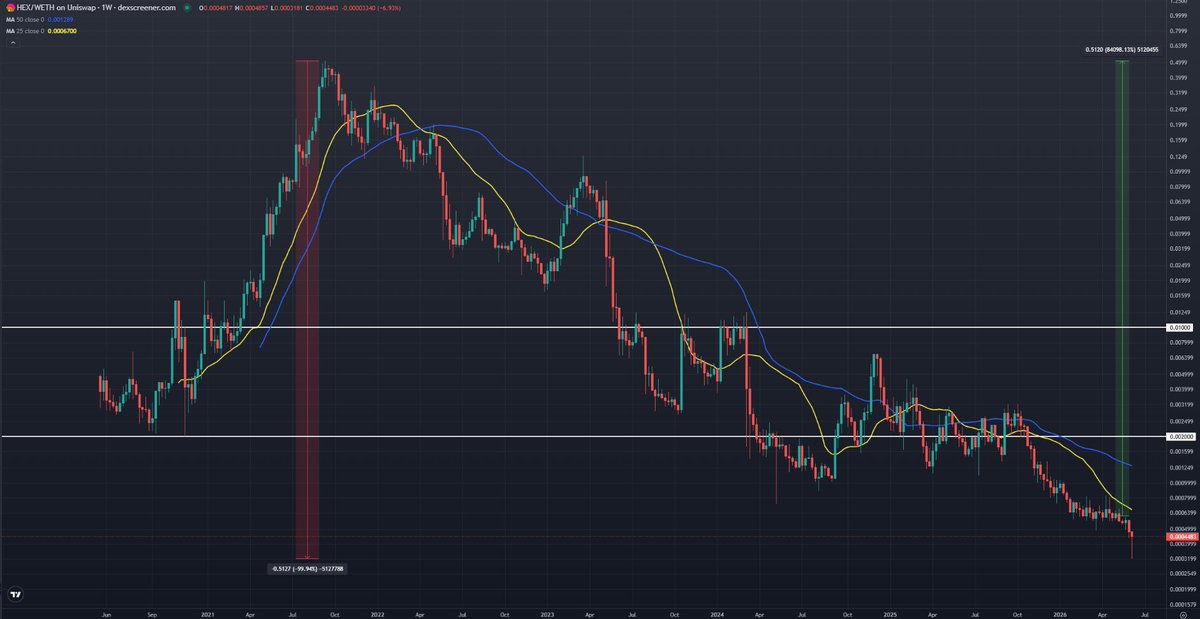
Task: Click the Sep label on time axis
Action: (151, 615)
